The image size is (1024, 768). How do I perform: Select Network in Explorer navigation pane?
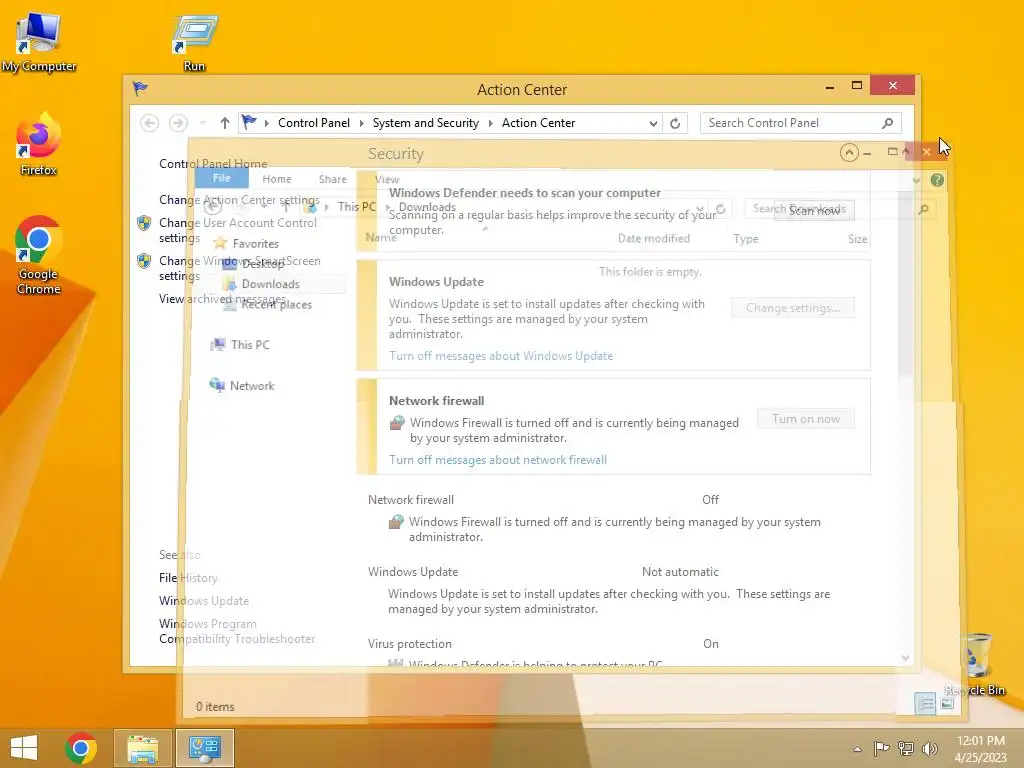tap(242, 385)
